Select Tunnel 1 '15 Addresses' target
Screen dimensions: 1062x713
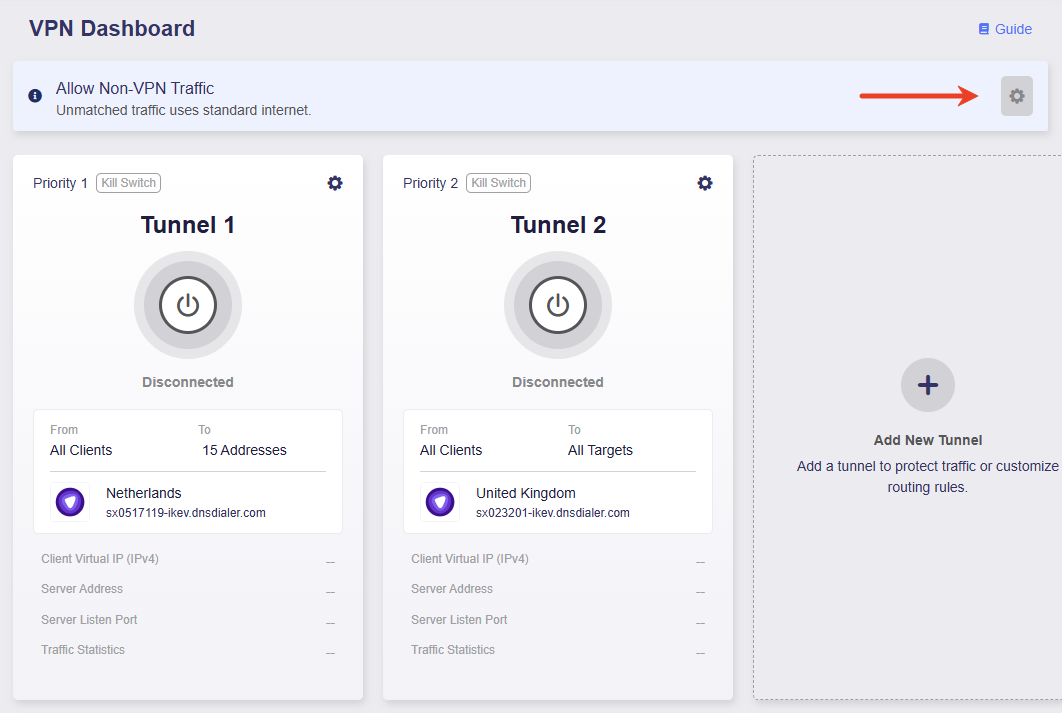[x=244, y=450]
